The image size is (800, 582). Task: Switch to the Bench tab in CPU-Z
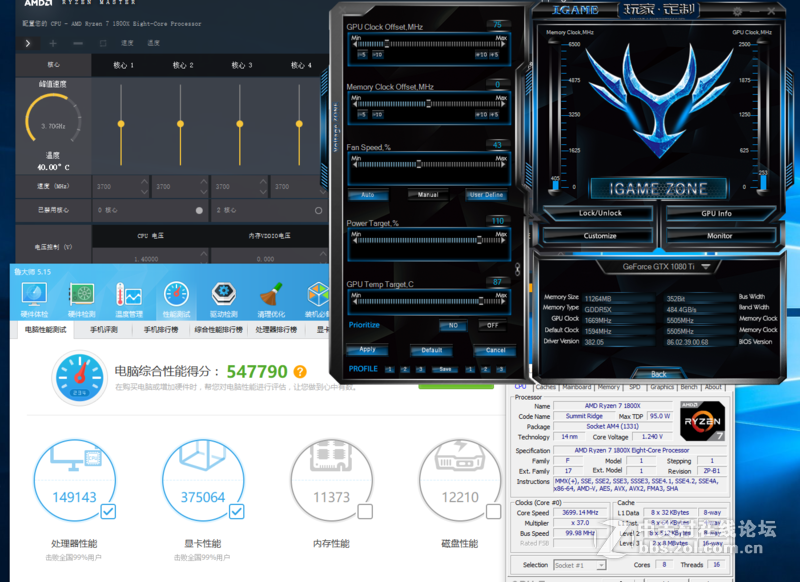pos(689,387)
